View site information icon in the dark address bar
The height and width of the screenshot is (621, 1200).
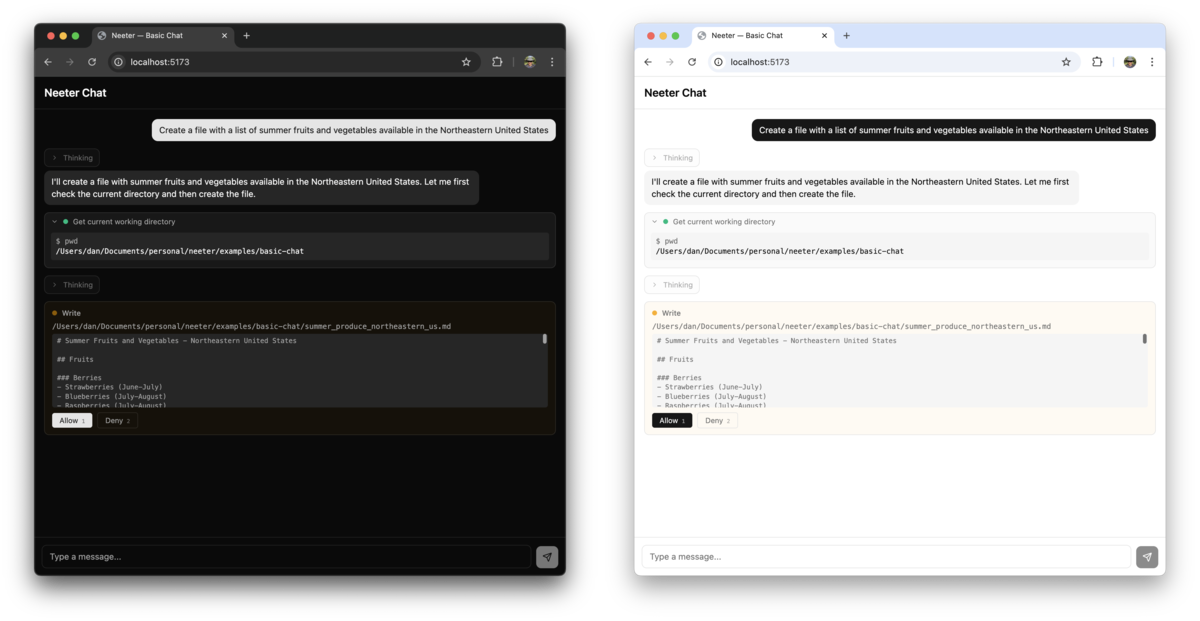118,62
